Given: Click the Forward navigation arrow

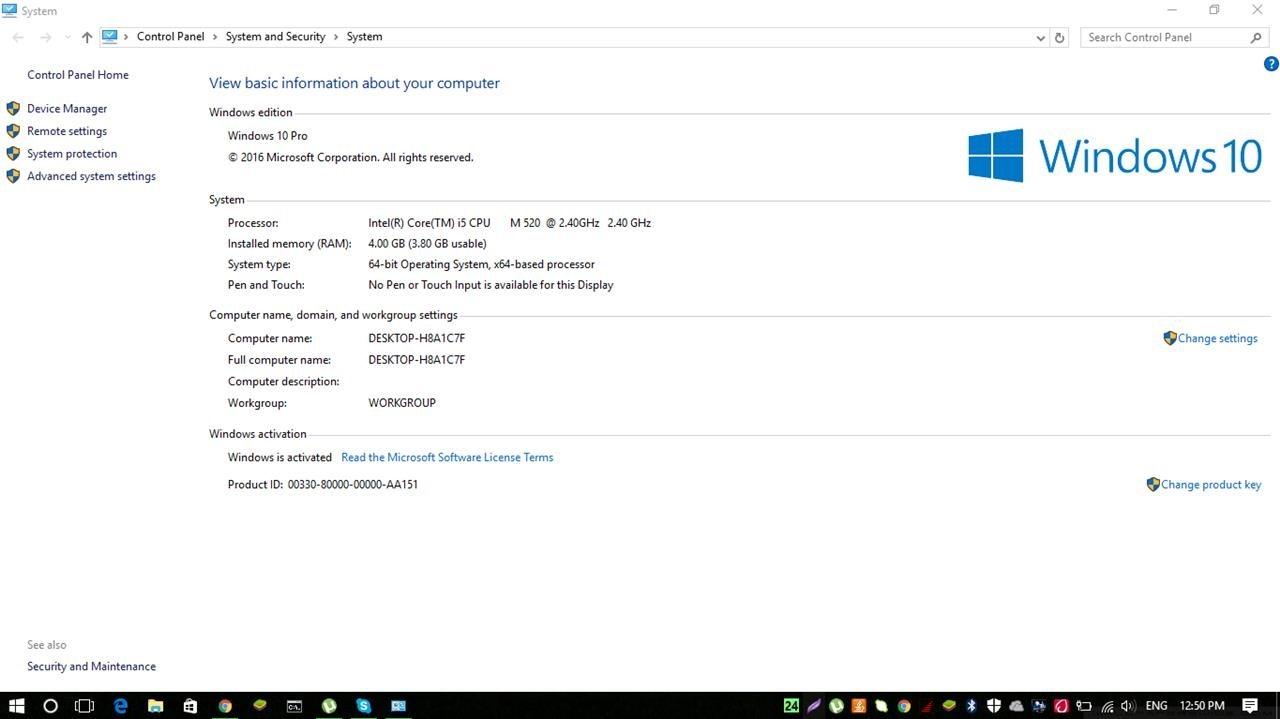Looking at the screenshot, I should (45, 37).
